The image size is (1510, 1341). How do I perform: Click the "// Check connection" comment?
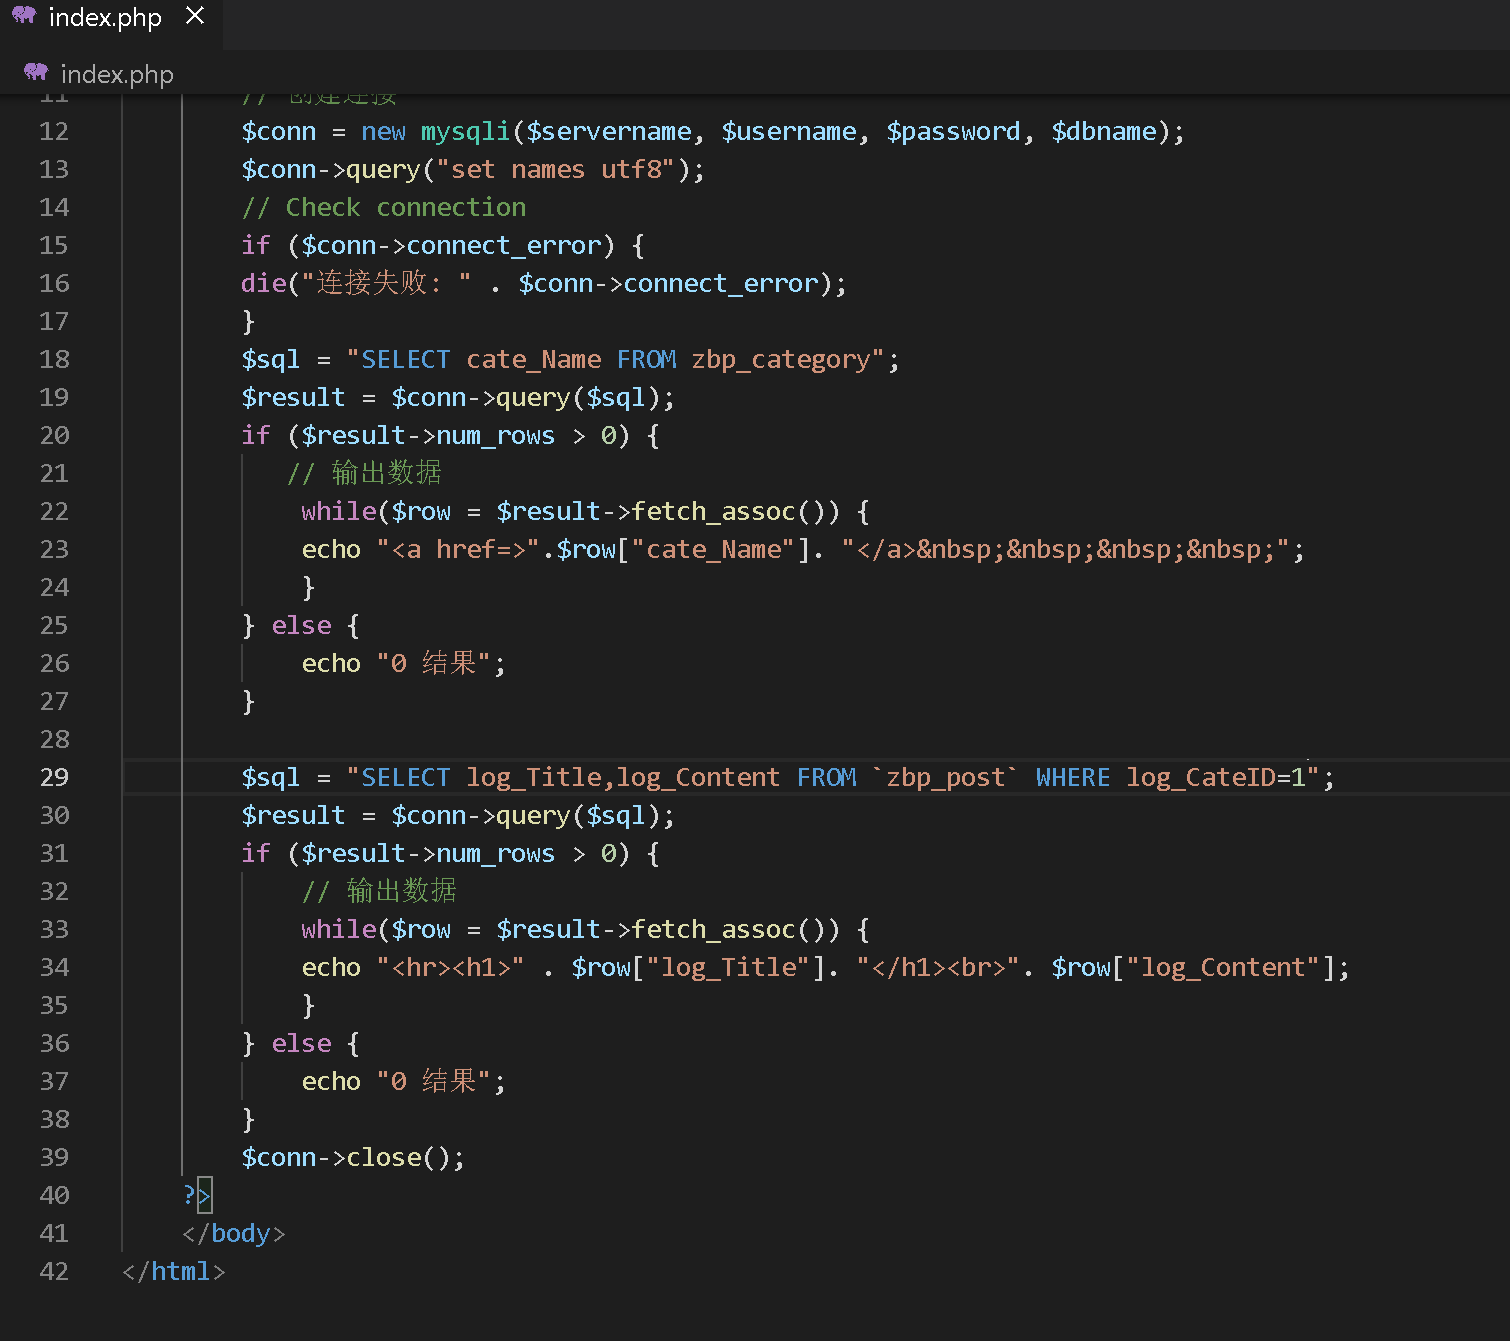pyautogui.click(x=383, y=207)
